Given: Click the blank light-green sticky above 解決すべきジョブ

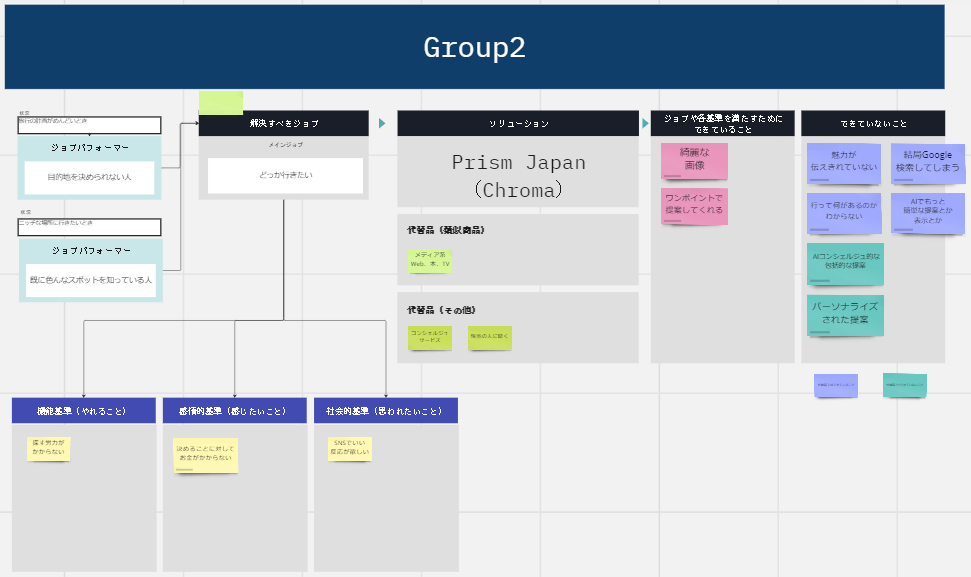Looking at the screenshot, I should pyautogui.click(x=221, y=102).
